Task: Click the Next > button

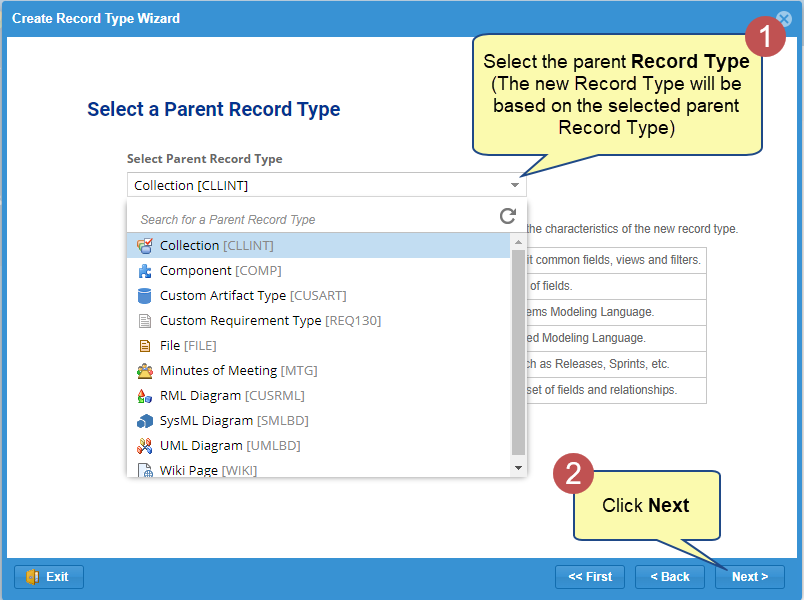Action: point(750,577)
